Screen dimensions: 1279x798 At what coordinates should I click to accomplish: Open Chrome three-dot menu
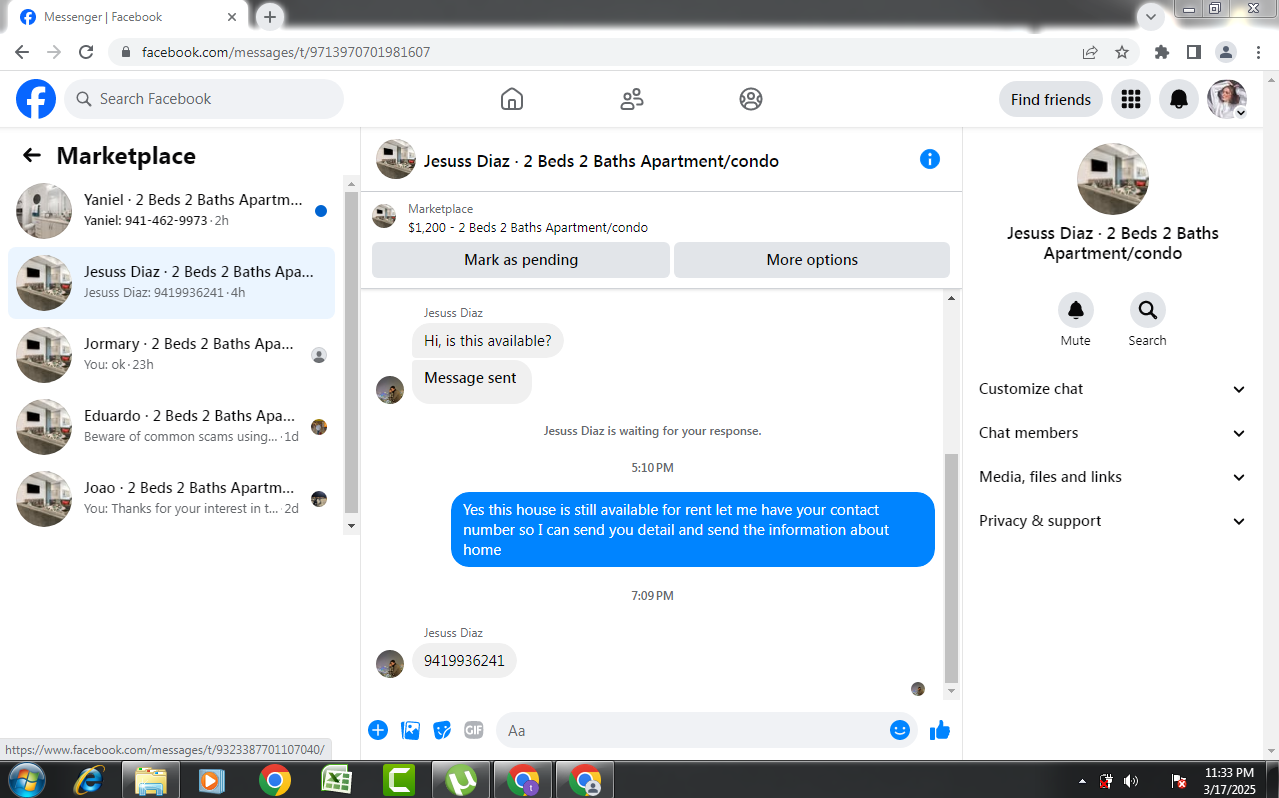pyautogui.click(x=1257, y=52)
